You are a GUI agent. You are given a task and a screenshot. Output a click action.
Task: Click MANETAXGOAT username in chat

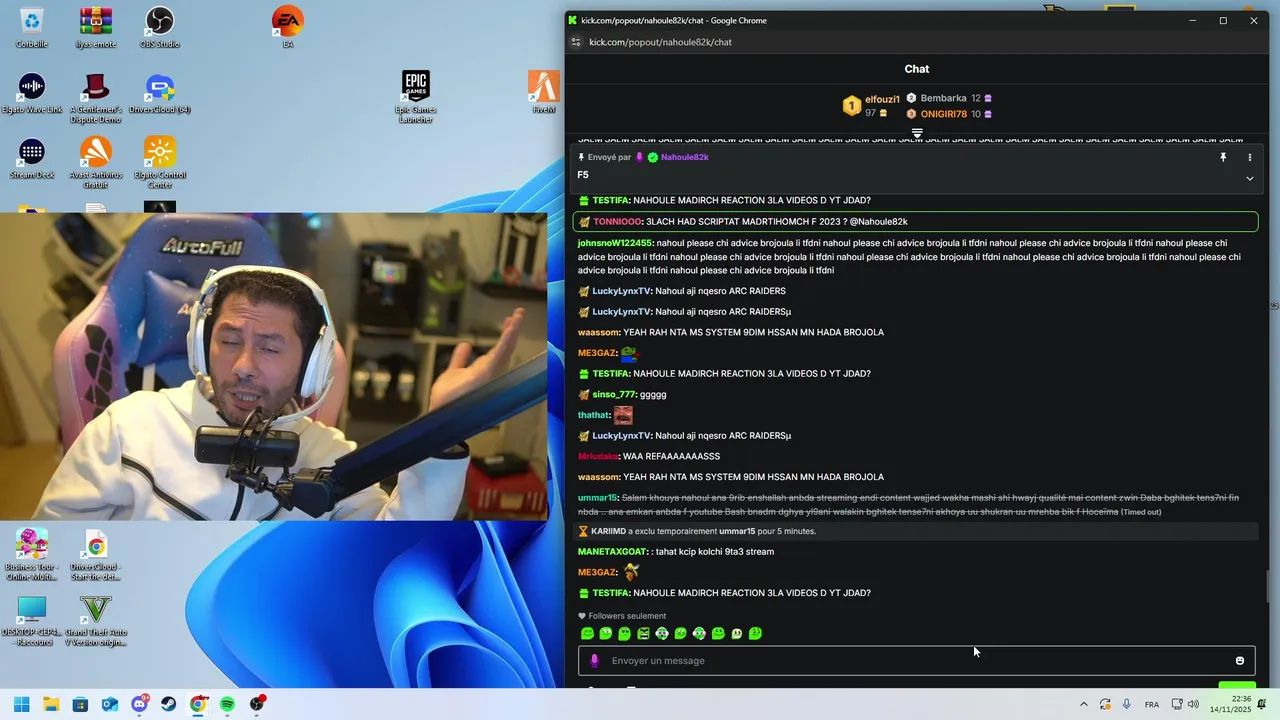[x=611, y=551]
